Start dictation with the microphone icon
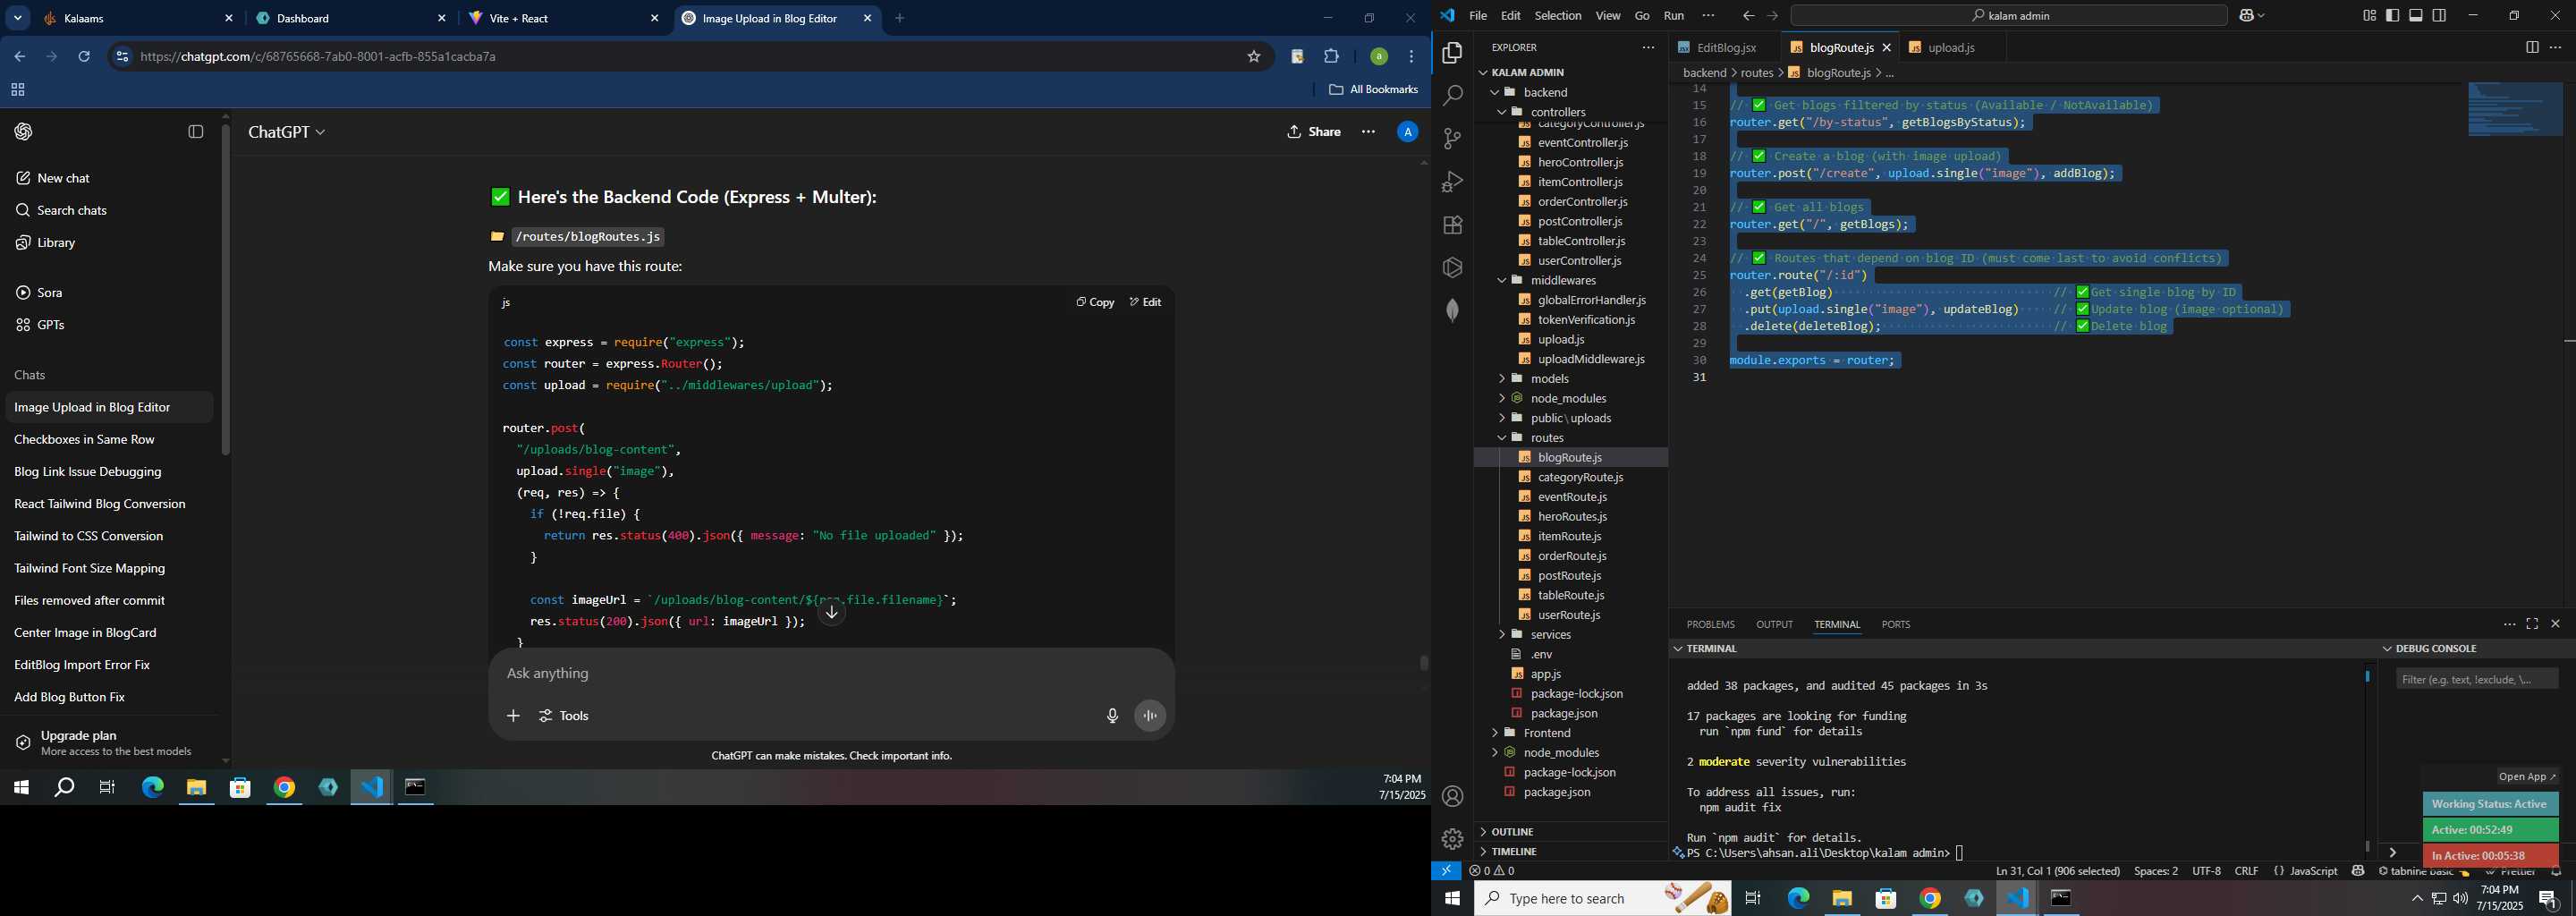Image resolution: width=2576 pixels, height=916 pixels. [1112, 716]
